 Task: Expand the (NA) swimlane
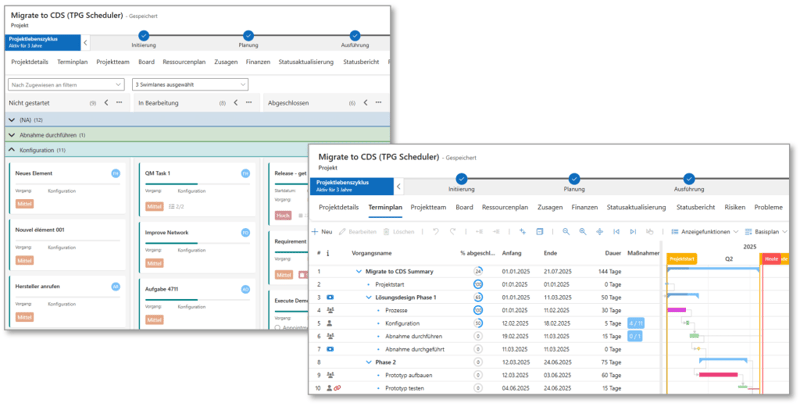[x=11, y=119]
